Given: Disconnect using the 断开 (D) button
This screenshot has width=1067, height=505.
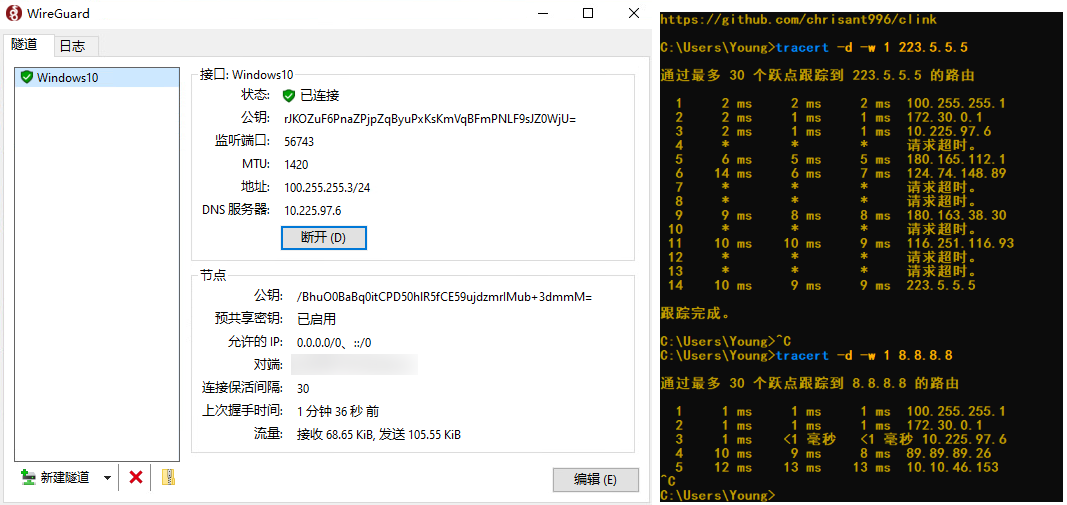Looking at the screenshot, I should (x=324, y=238).
